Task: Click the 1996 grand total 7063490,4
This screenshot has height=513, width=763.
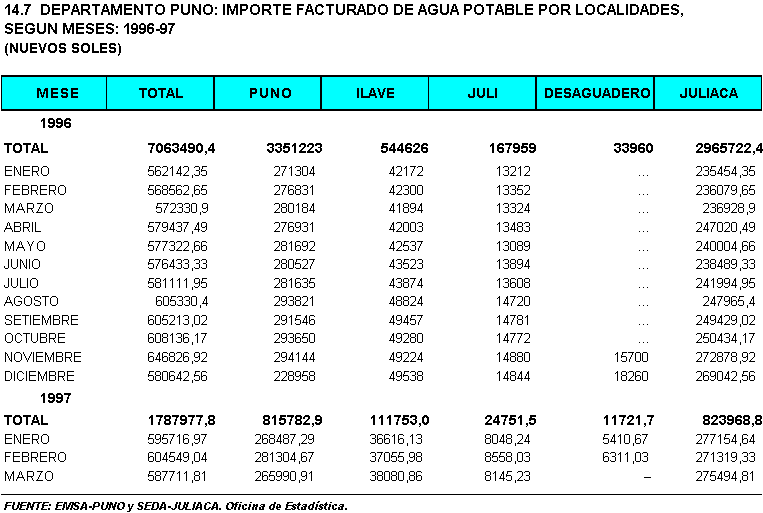Action: (181, 148)
